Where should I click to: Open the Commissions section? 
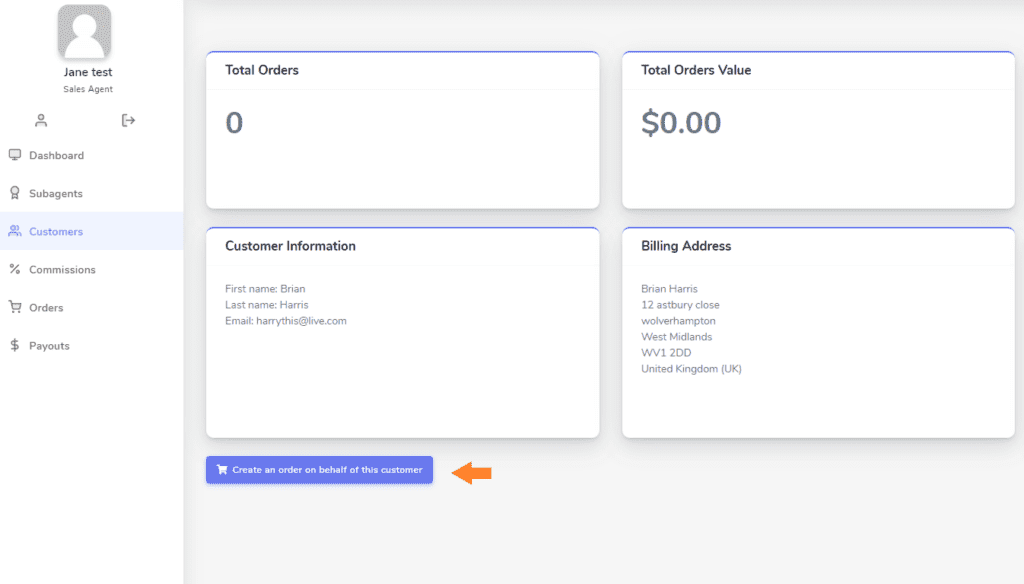pyautogui.click(x=91, y=269)
